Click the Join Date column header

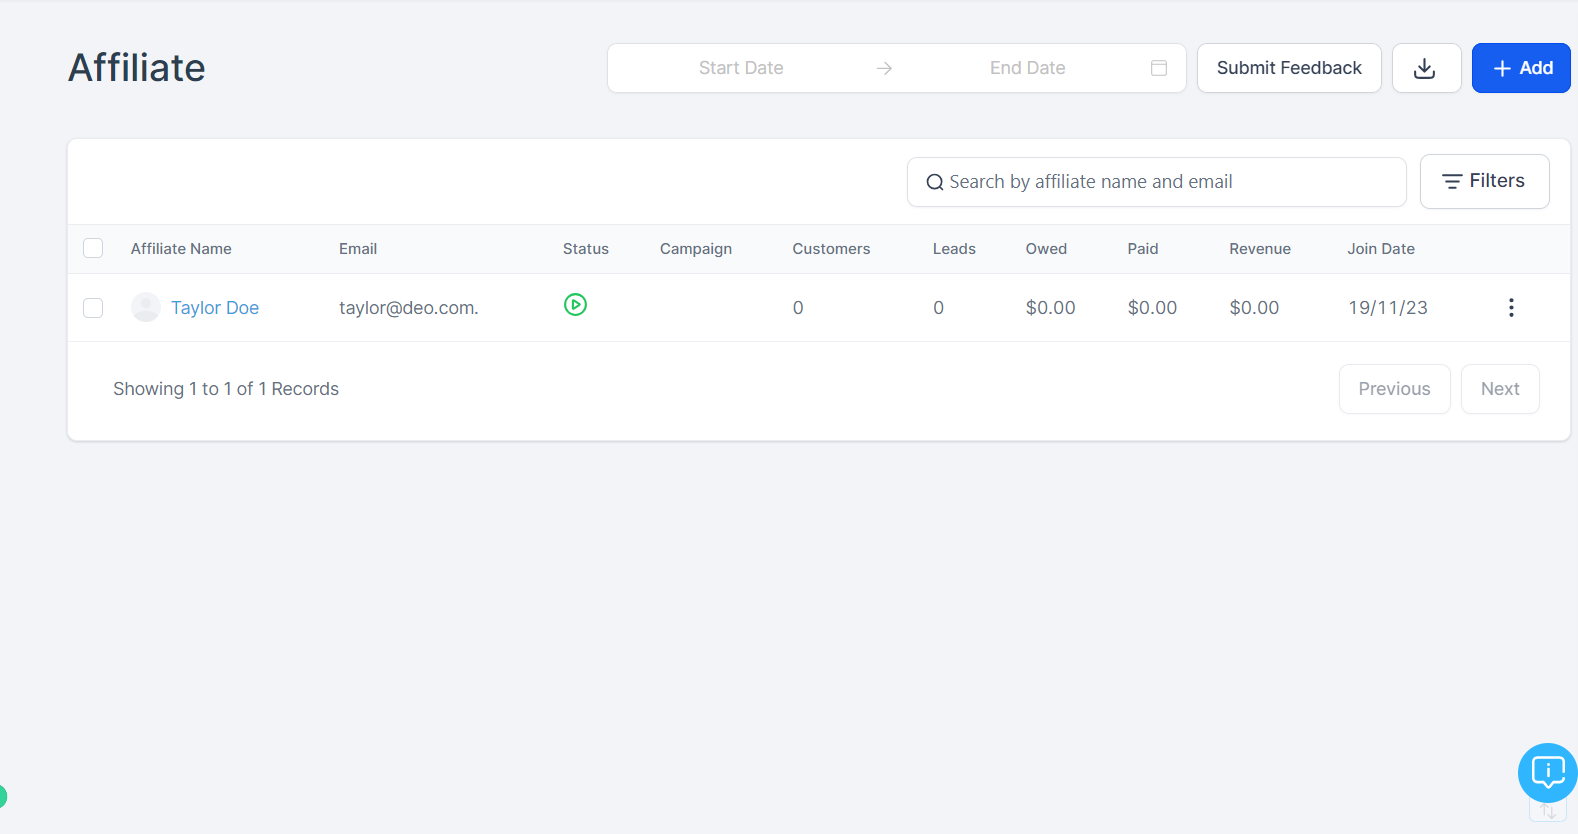point(1381,249)
